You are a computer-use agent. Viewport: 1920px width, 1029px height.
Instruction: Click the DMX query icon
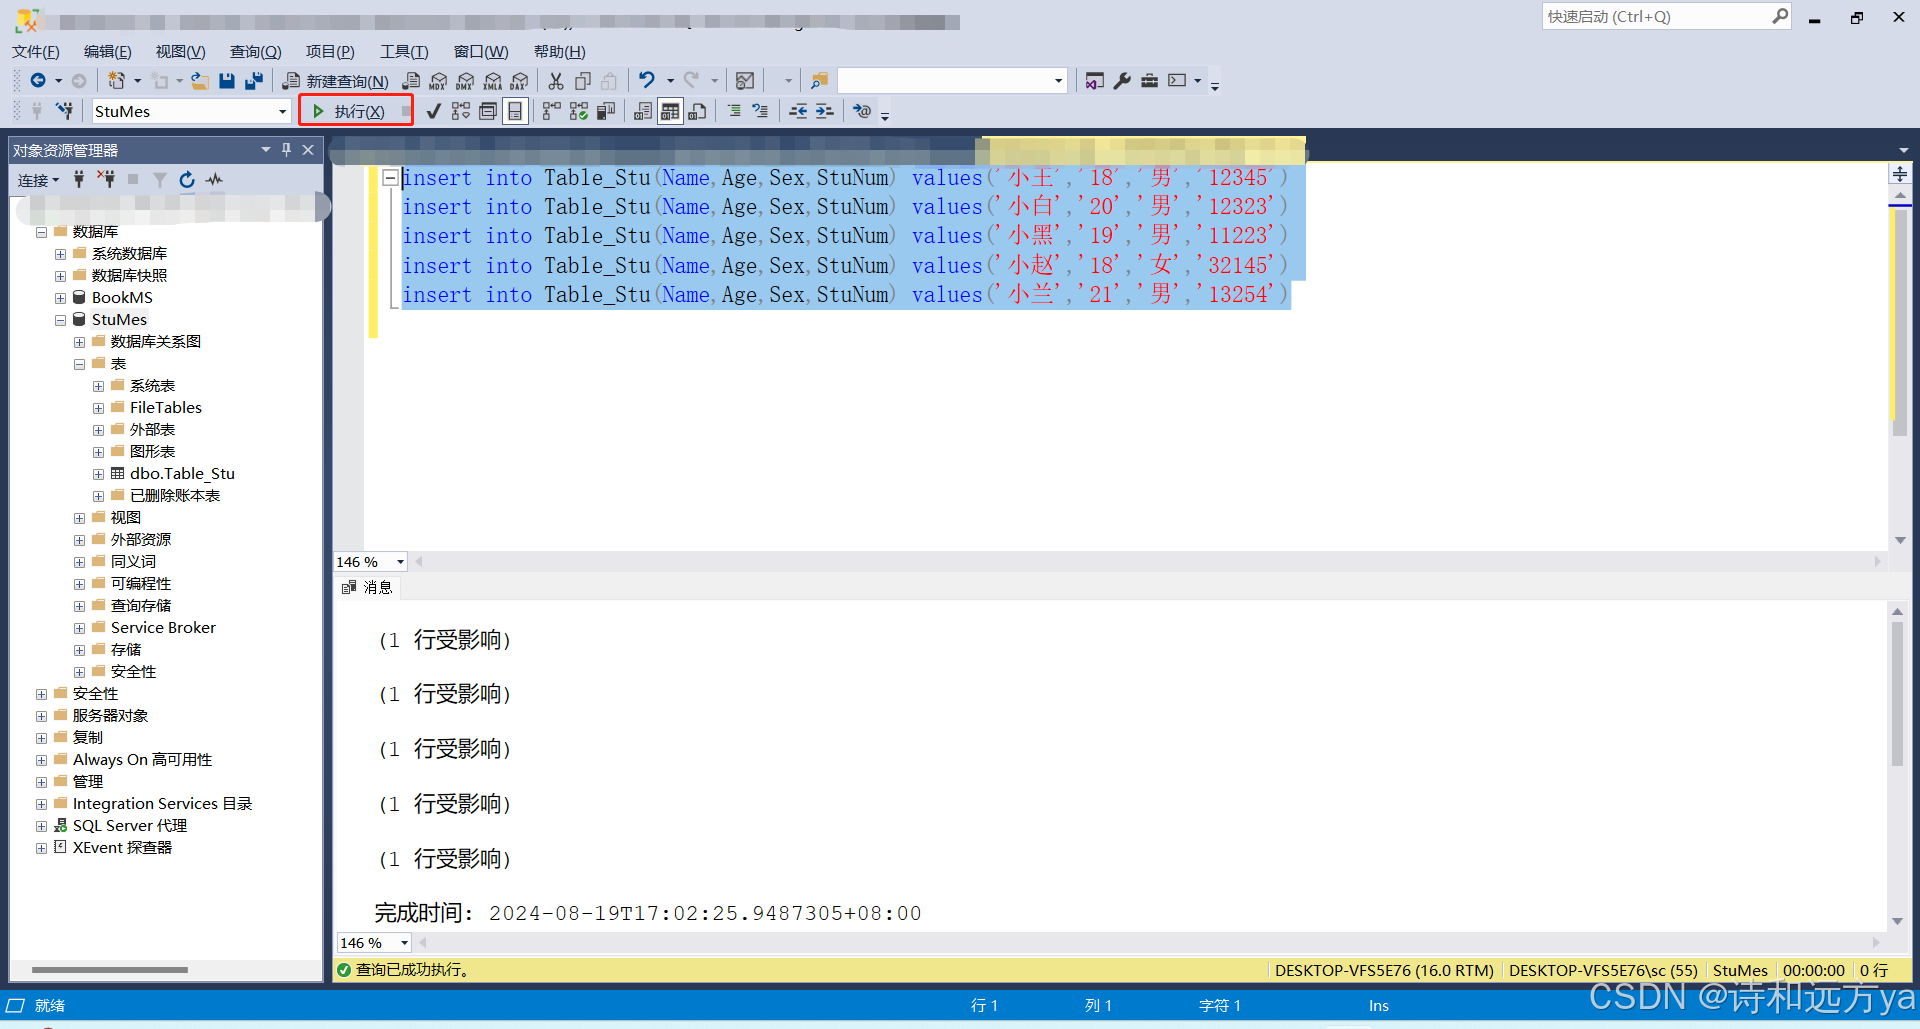(465, 81)
